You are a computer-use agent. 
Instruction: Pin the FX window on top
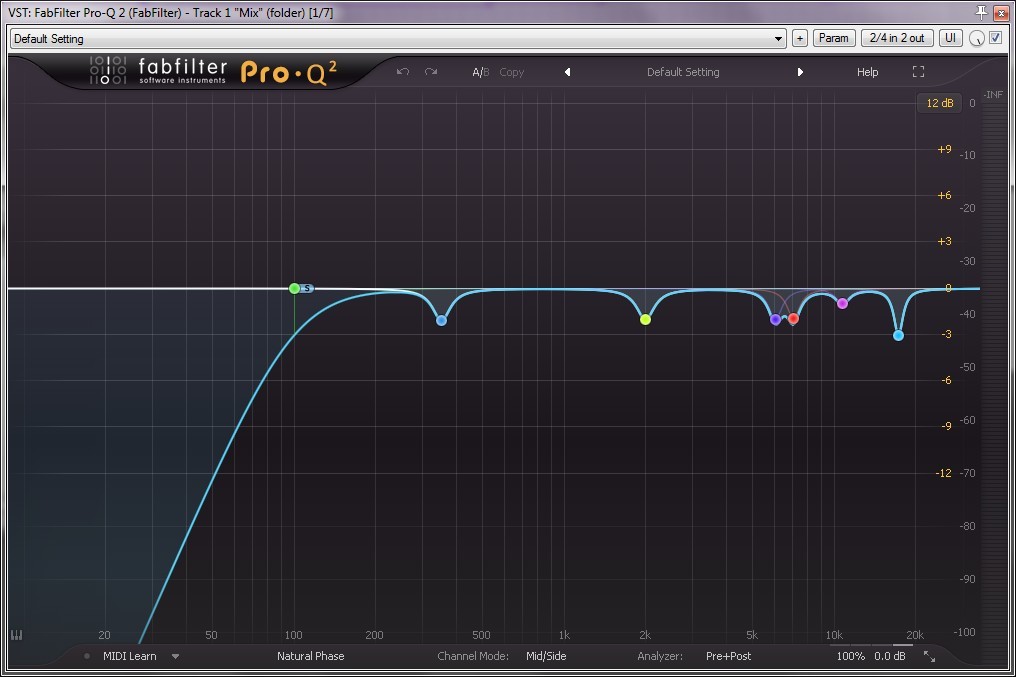pos(982,12)
